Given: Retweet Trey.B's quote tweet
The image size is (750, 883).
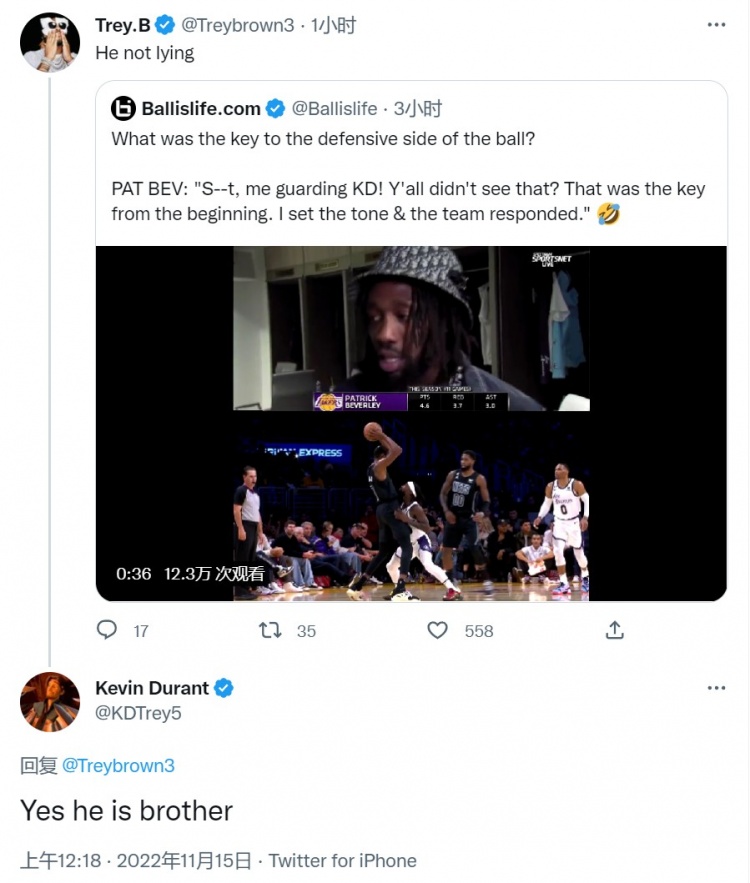Looking at the screenshot, I should pos(271,630).
